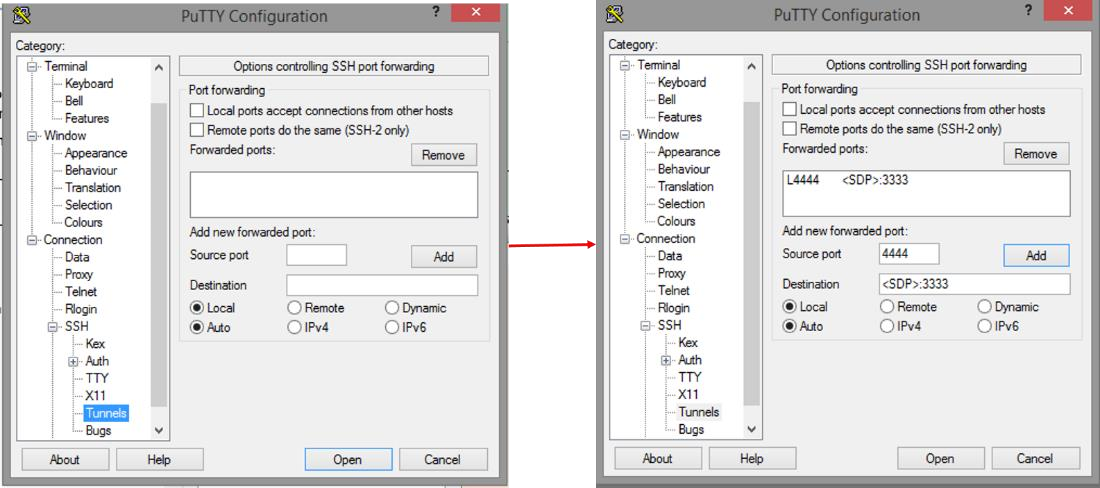Click category scrollbar up arrow, right window
This screenshot has width=1100, height=488.
(x=751, y=66)
